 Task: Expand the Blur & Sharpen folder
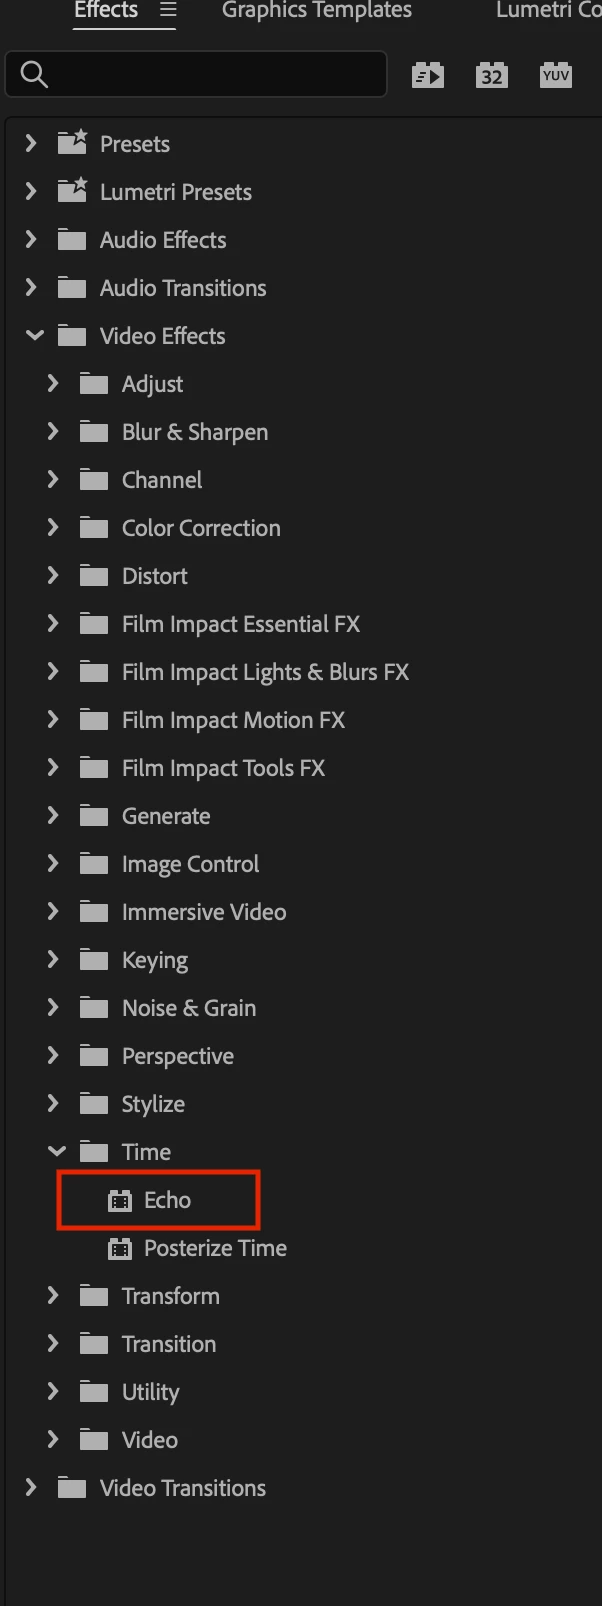(53, 432)
